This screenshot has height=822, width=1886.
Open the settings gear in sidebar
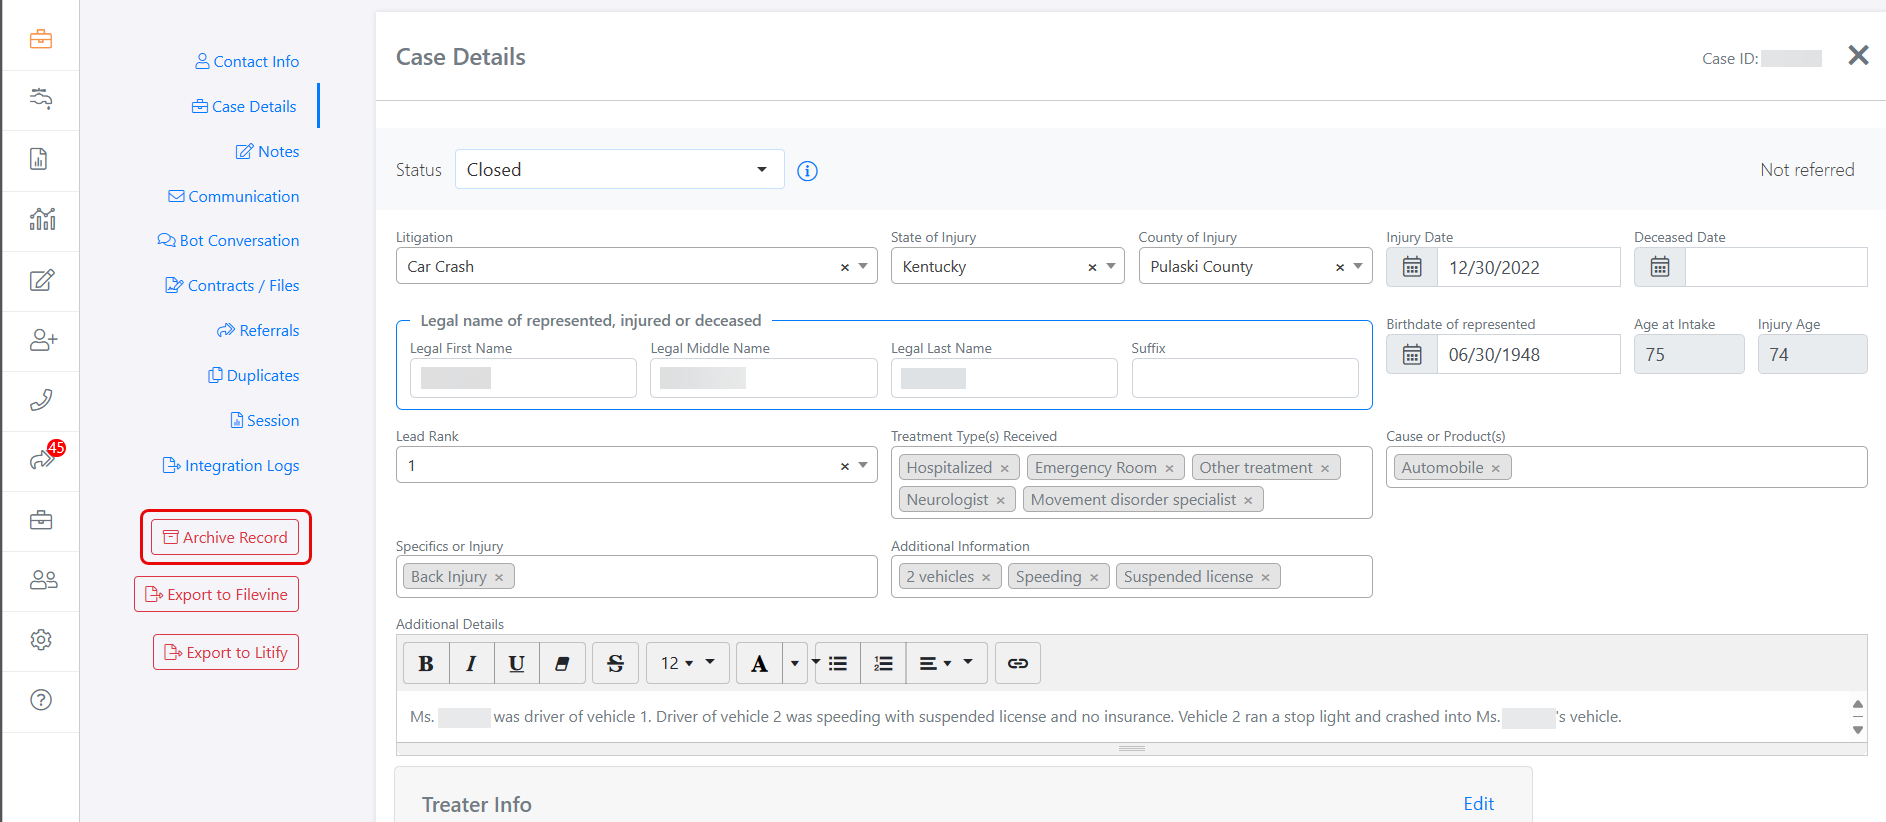point(41,640)
